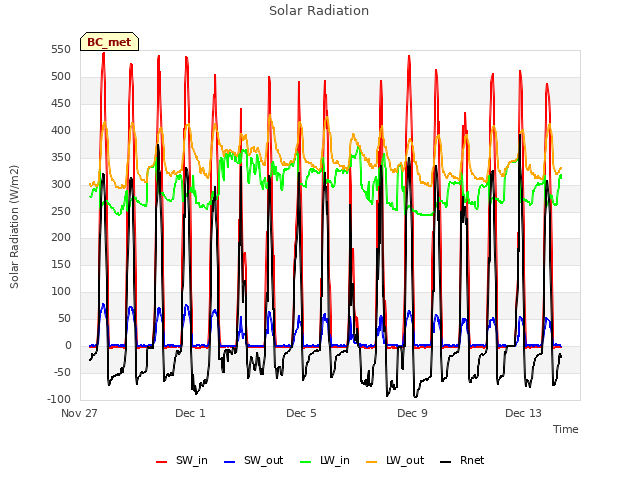Image resolution: width=640 pixels, height=480 pixels.
Task: Toggle the SW_out legend entry
Action: coord(253,461)
